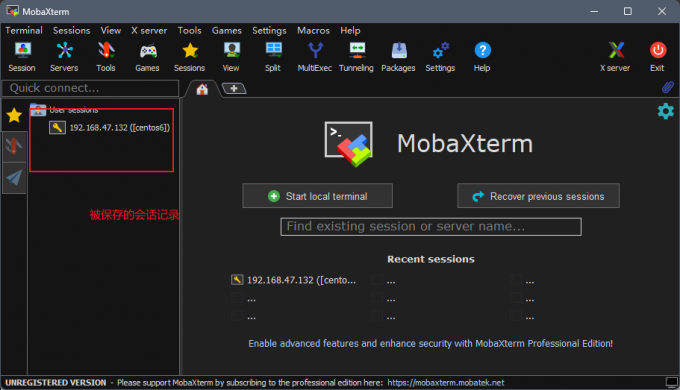Open the View menu
Viewport: 680px width, 390px height.
pos(111,30)
